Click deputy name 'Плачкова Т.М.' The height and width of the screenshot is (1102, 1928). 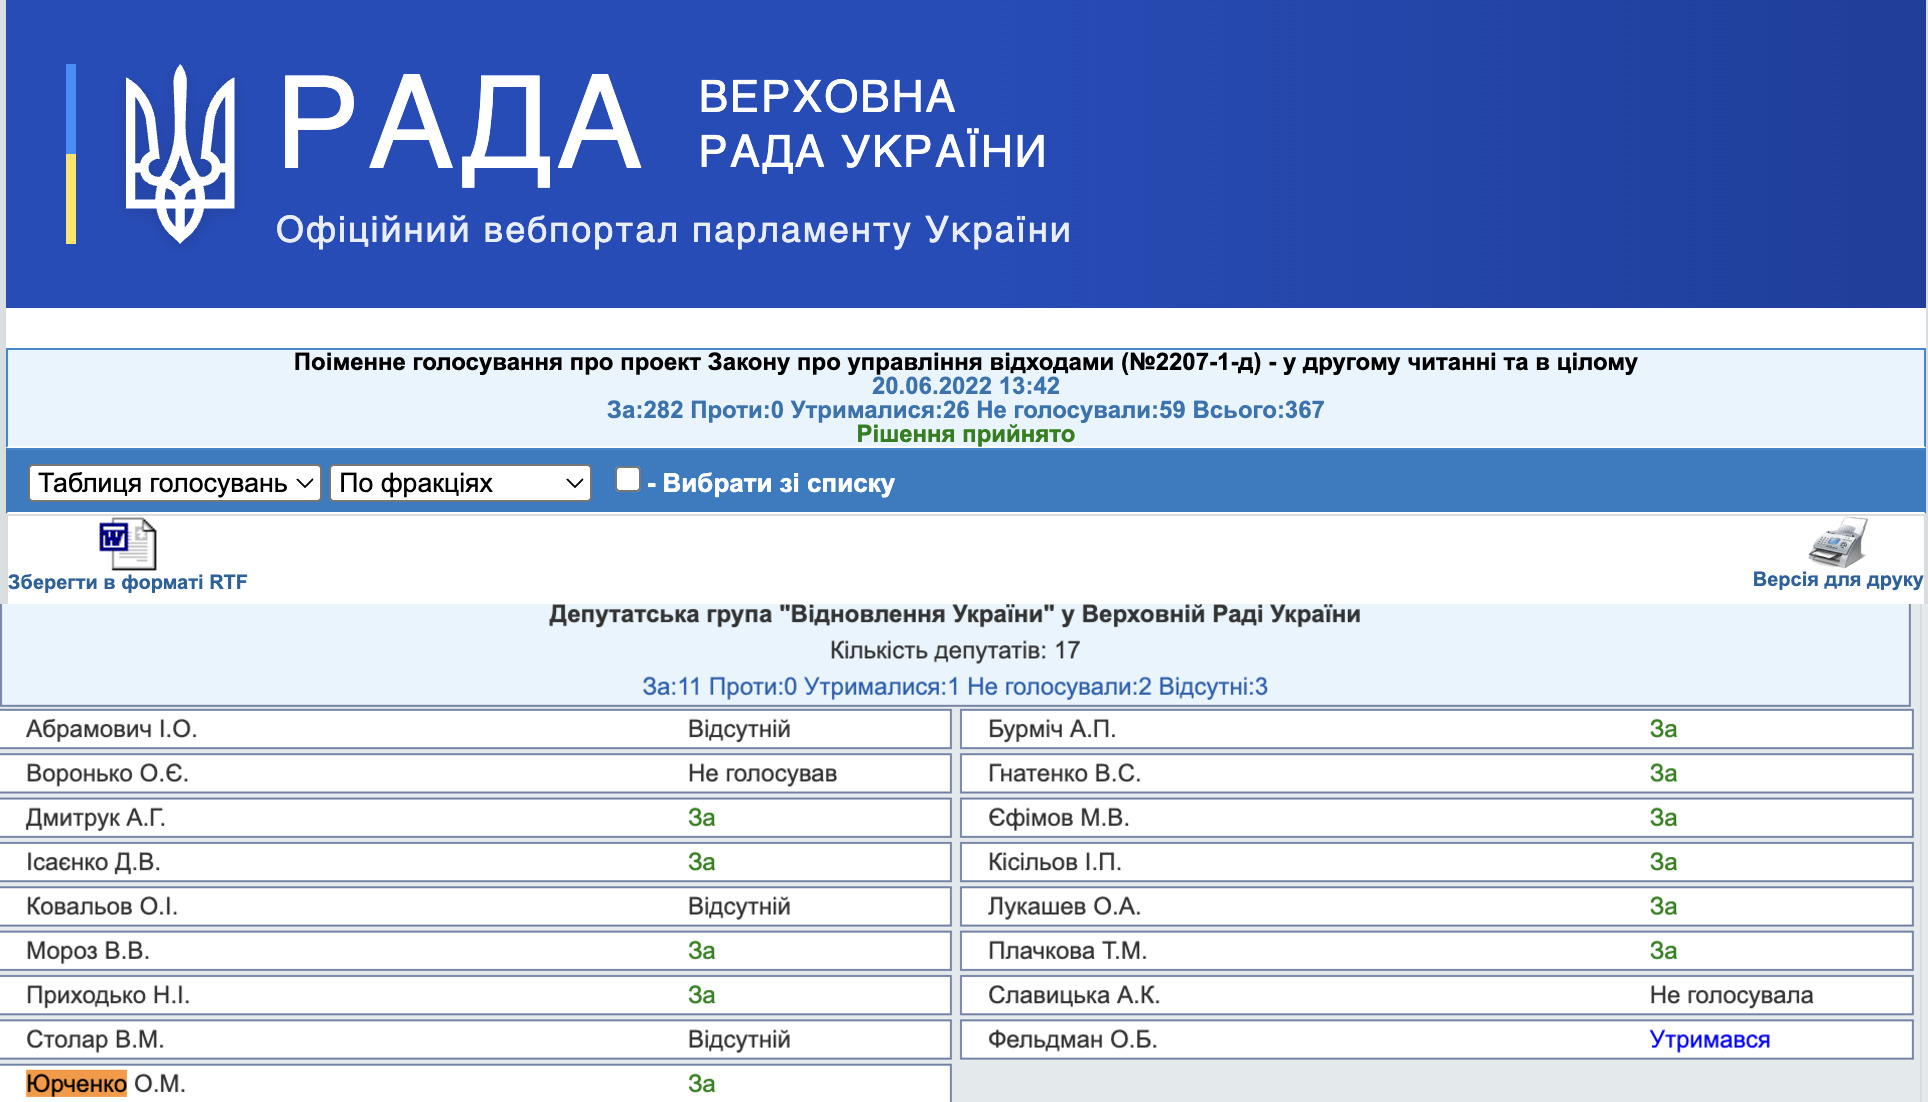[x=1068, y=951]
